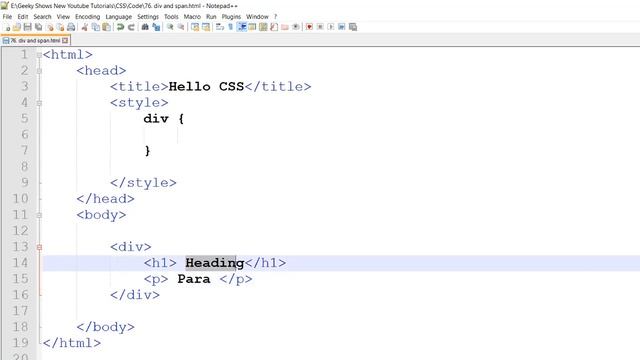Click the empty line 6 inside div rule

pos(341,135)
